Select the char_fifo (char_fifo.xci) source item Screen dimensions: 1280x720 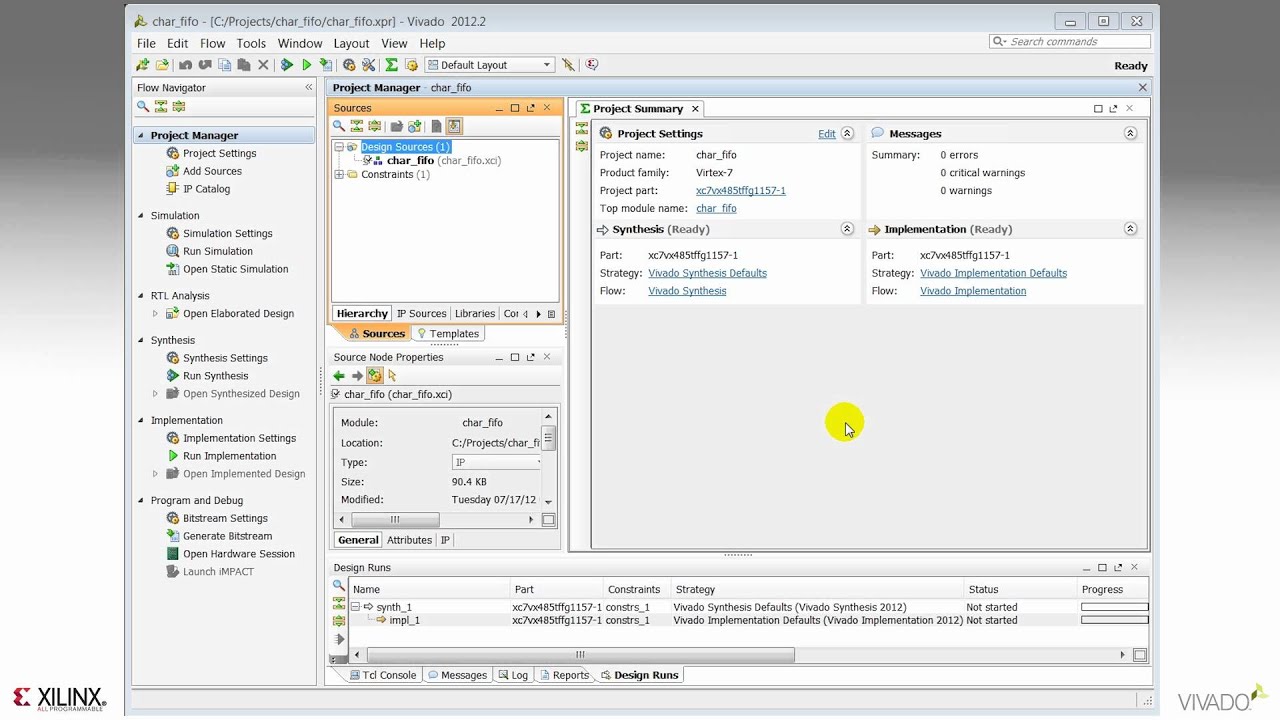tap(443, 160)
